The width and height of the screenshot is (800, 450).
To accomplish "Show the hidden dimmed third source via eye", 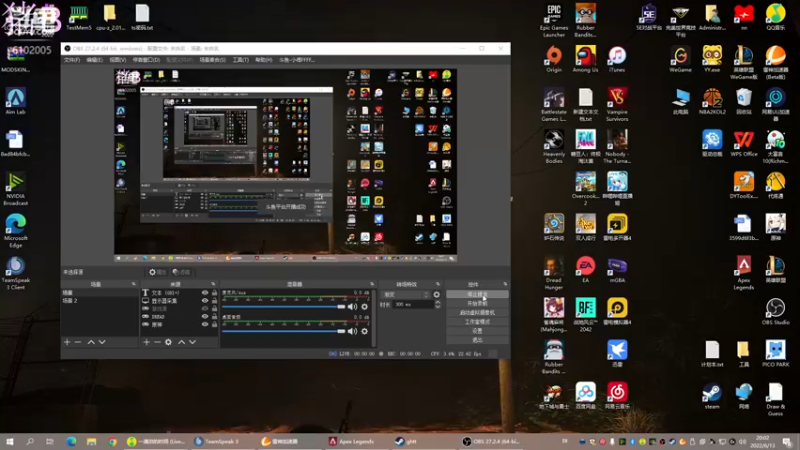I will [x=205, y=309].
